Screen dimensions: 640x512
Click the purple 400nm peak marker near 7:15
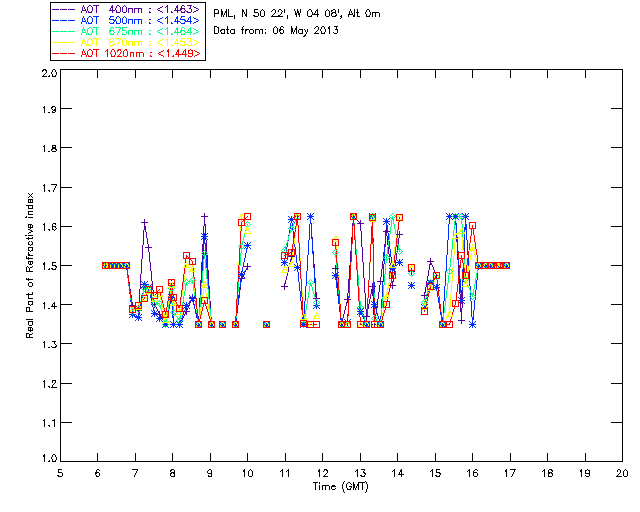click(x=144, y=222)
